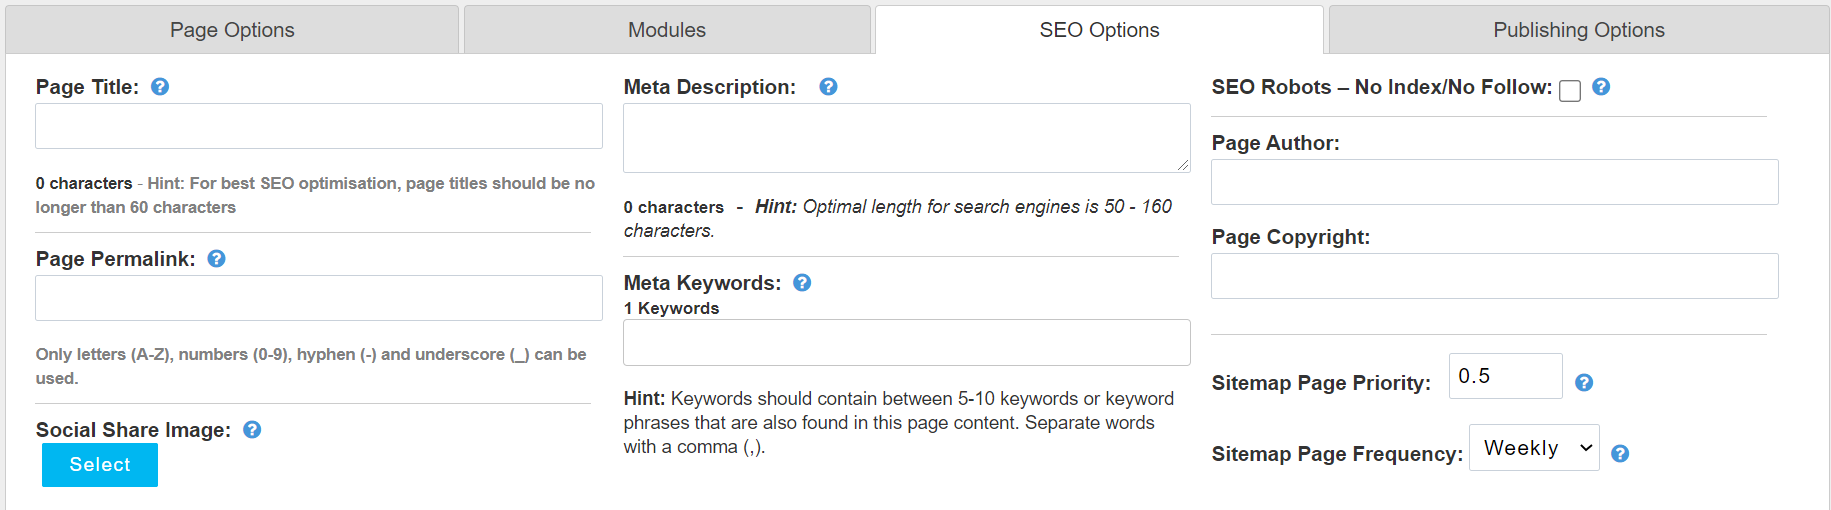Image resolution: width=1831 pixels, height=510 pixels.
Task: Enable SEO Robots No Index/No Follow checkbox
Action: point(1570,91)
